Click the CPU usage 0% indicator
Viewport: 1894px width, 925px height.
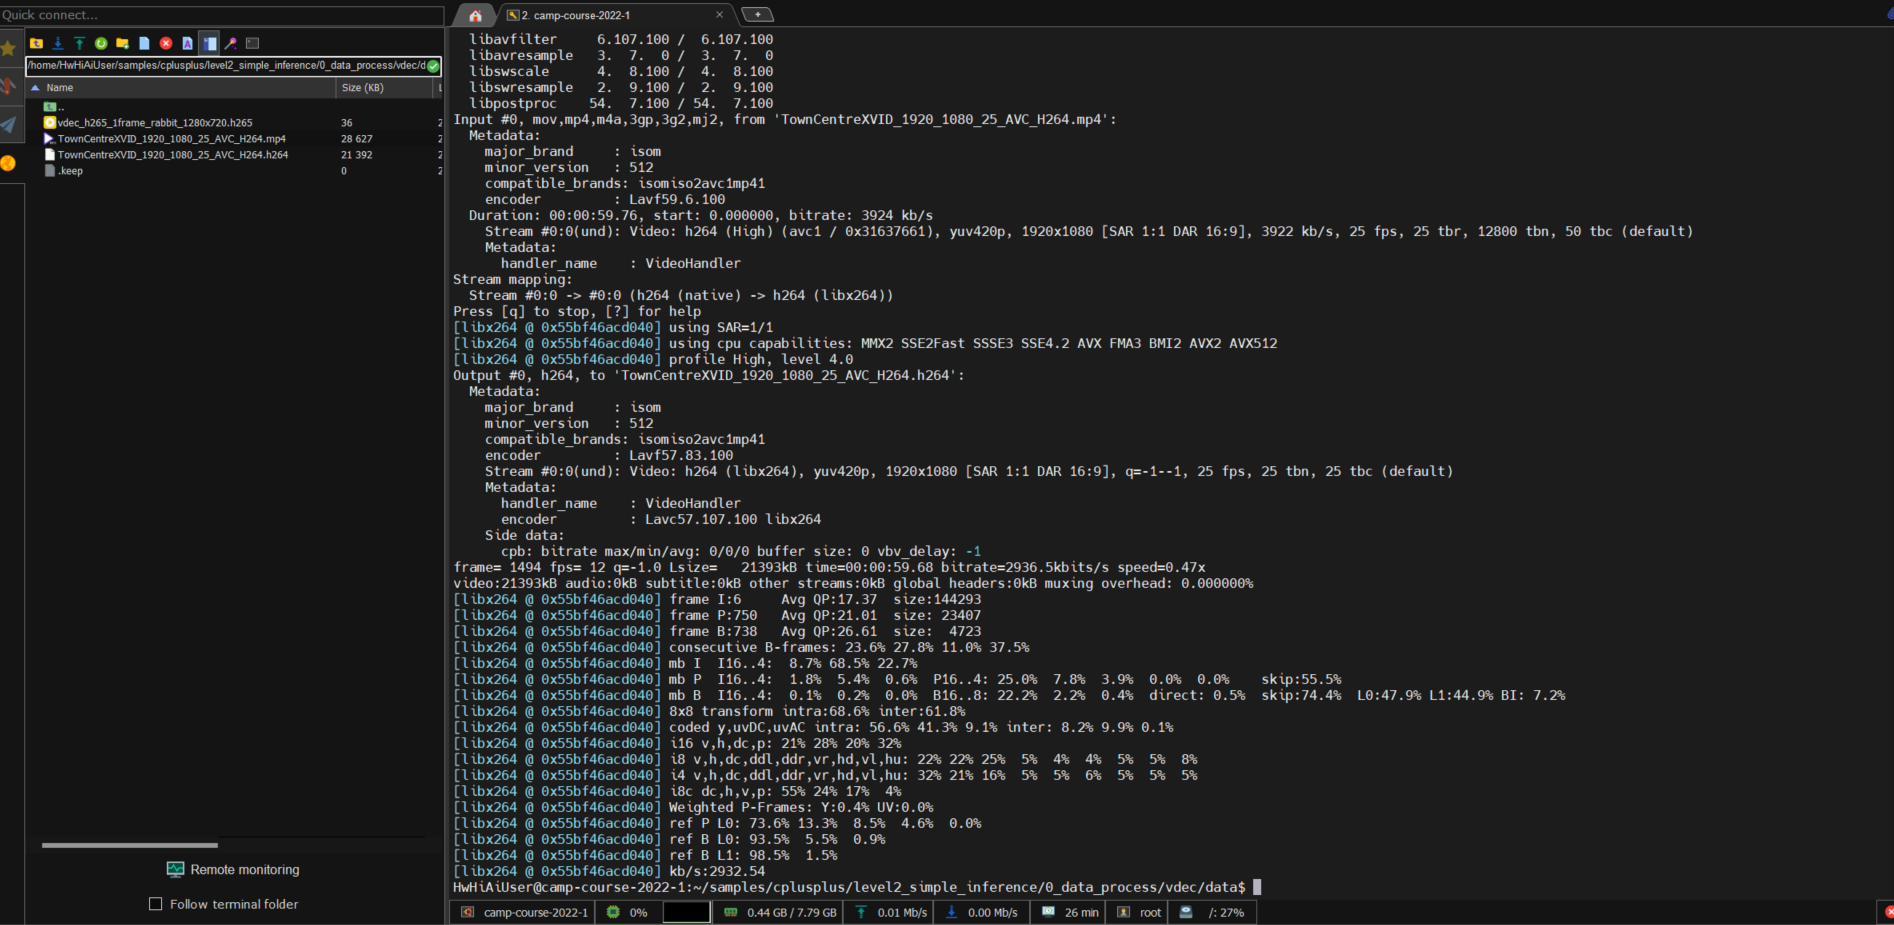coord(628,912)
